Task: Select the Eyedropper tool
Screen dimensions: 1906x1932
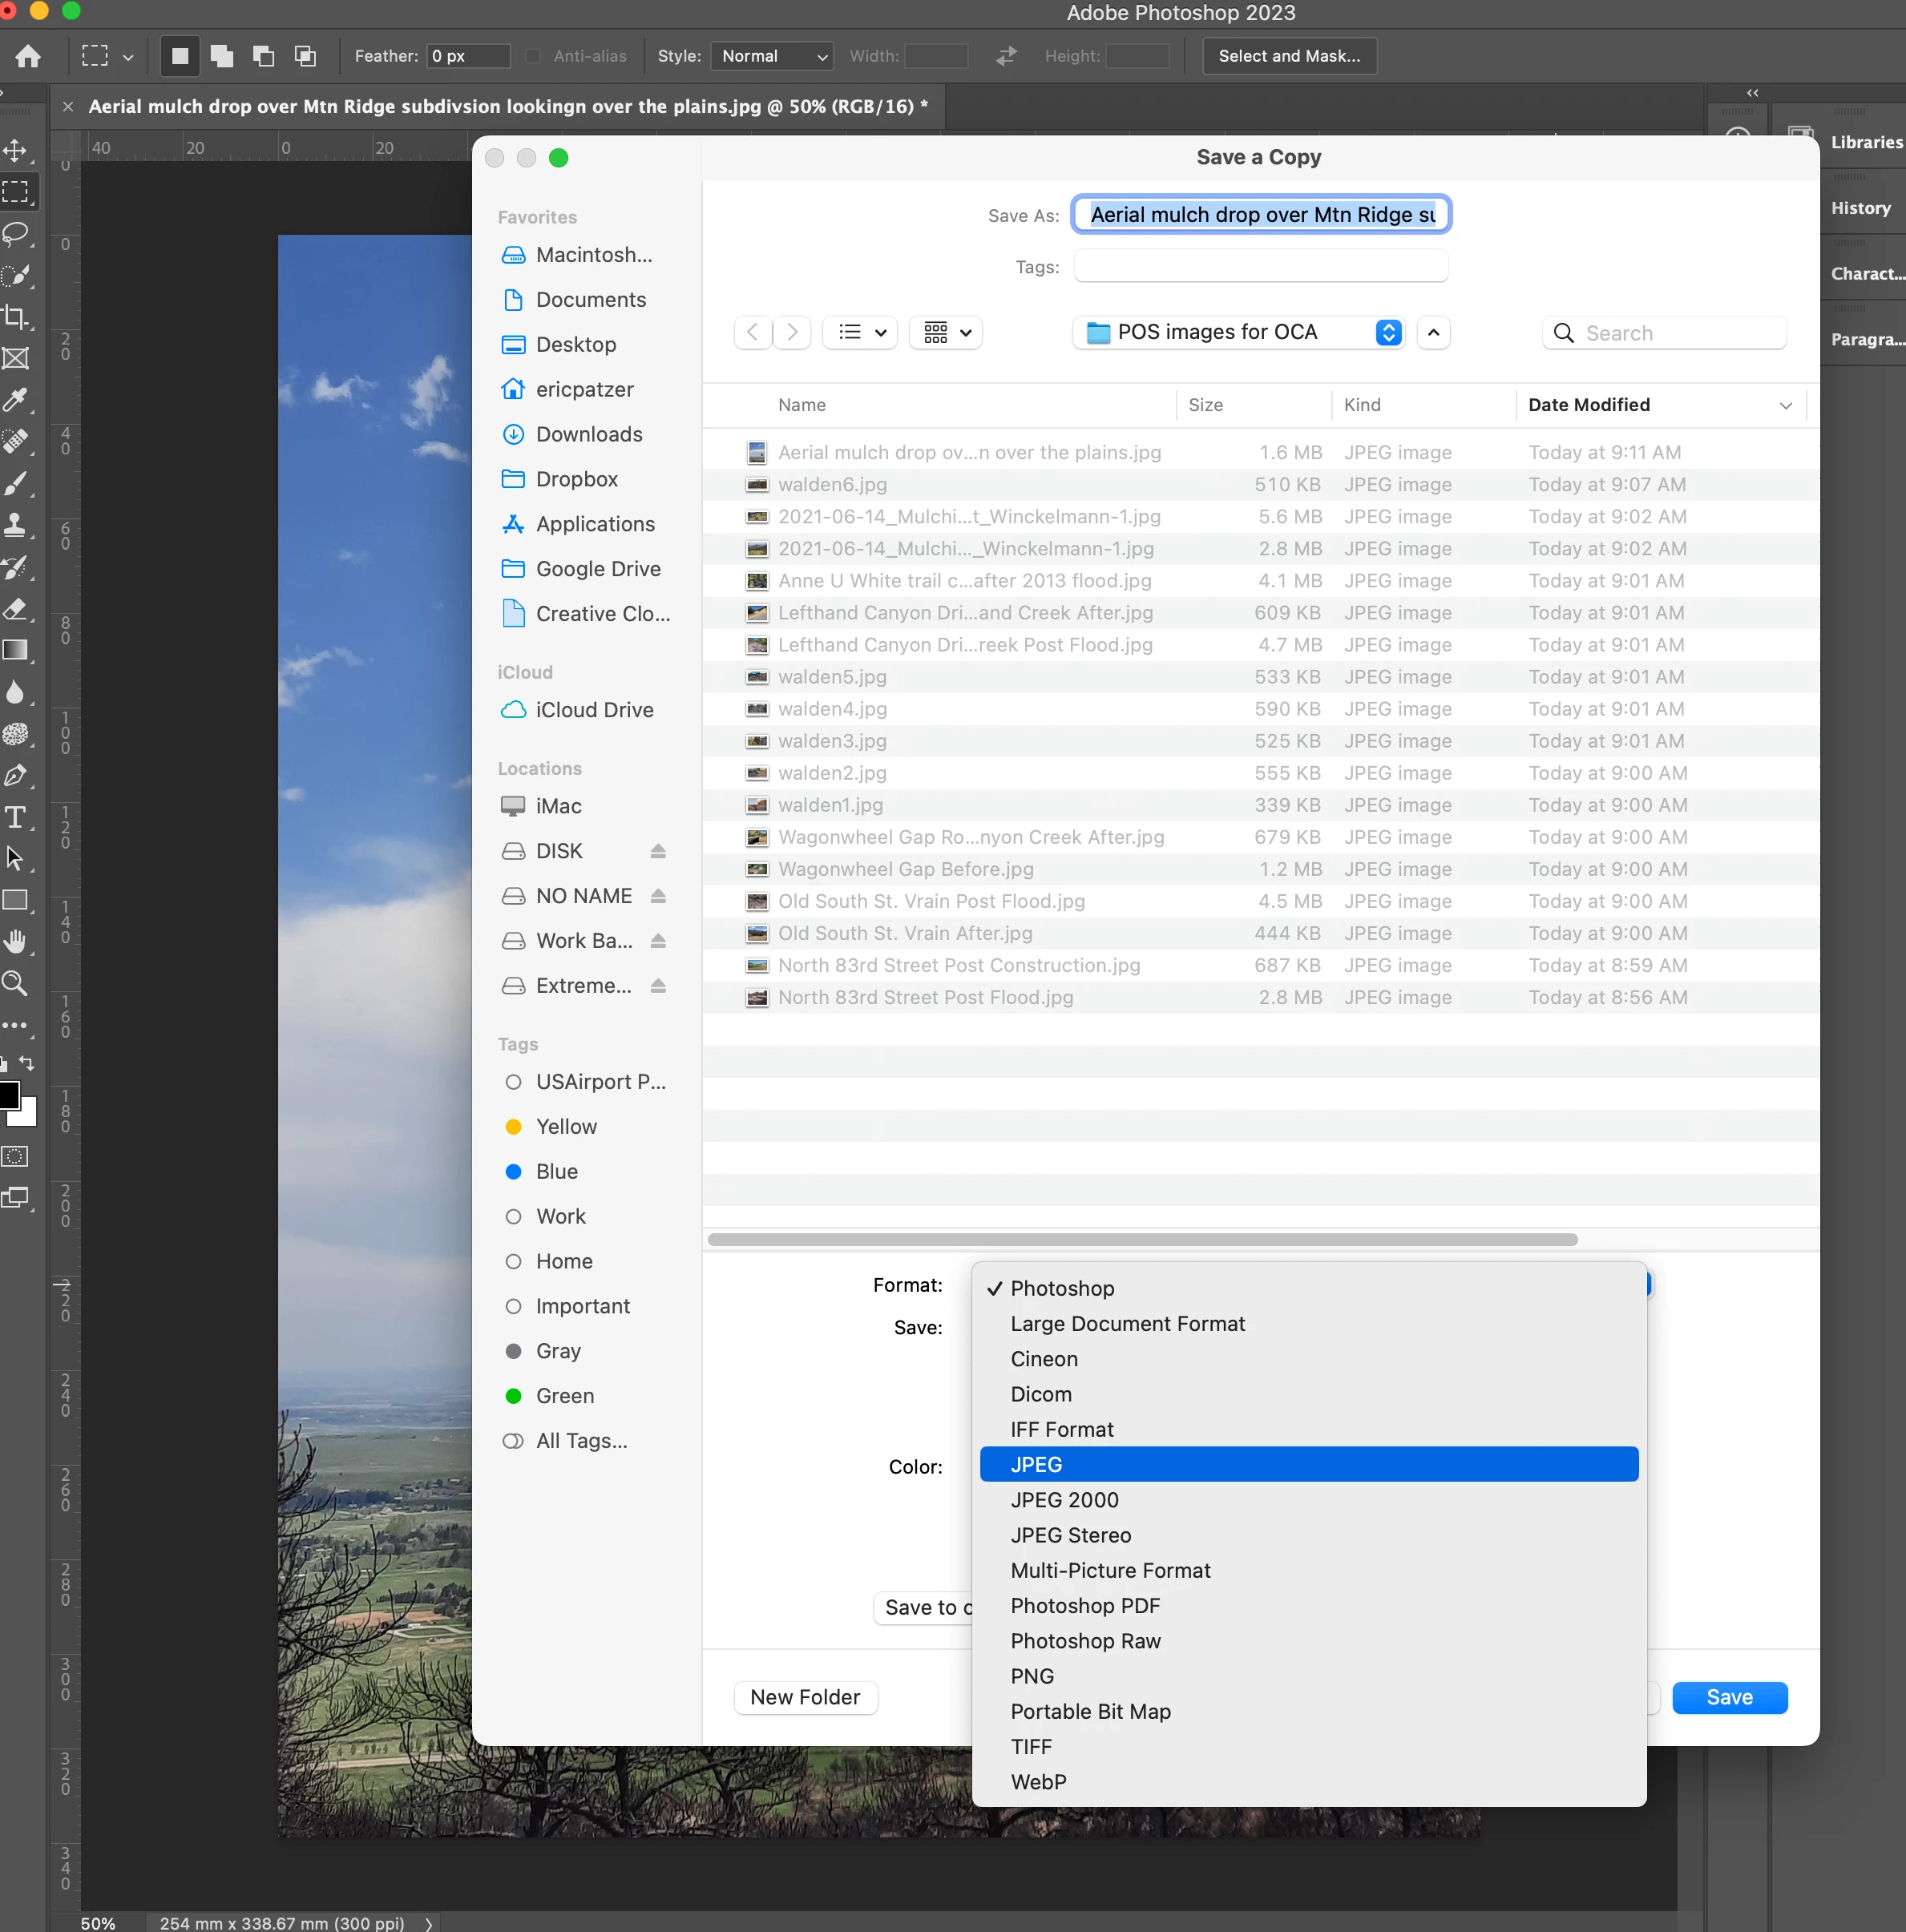Action: point(15,401)
